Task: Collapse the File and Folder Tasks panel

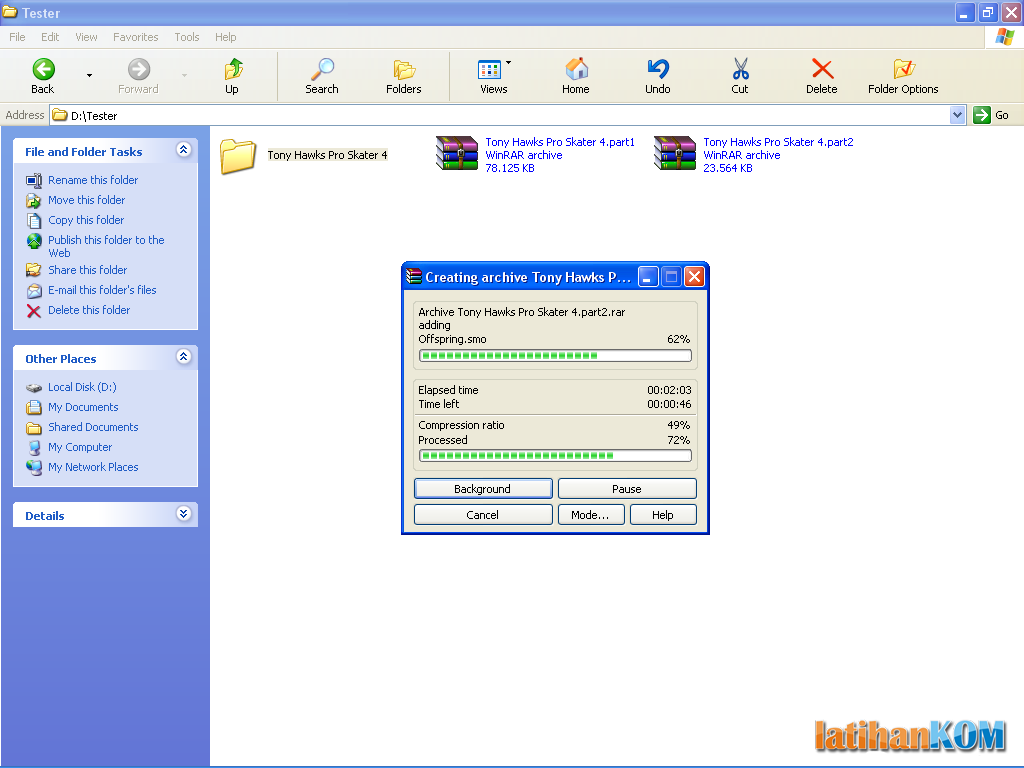Action: point(184,150)
